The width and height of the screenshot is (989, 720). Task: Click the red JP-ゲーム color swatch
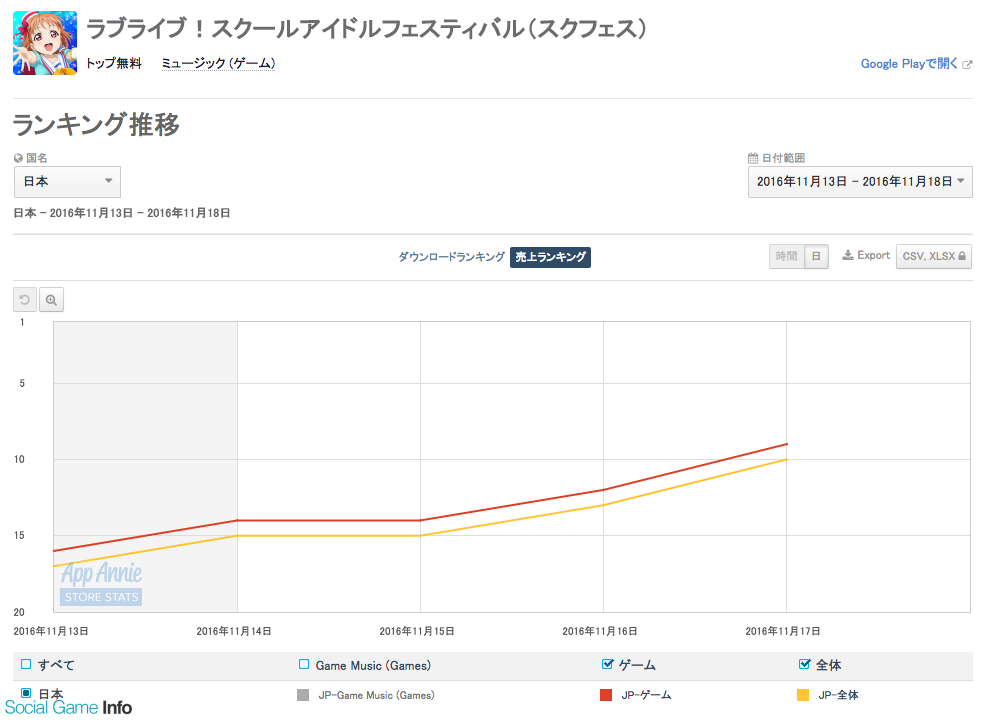pyautogui.click(x=606, y=695)
